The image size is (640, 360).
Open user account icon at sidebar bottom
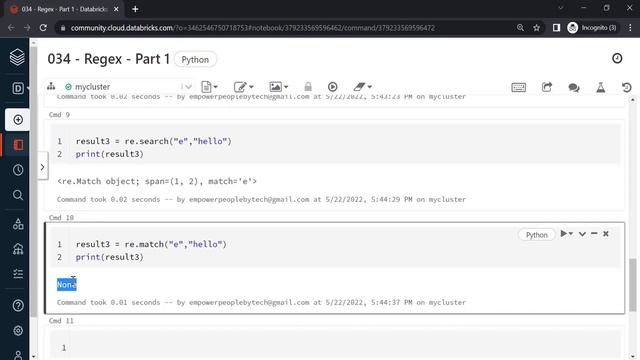[18, 355]
